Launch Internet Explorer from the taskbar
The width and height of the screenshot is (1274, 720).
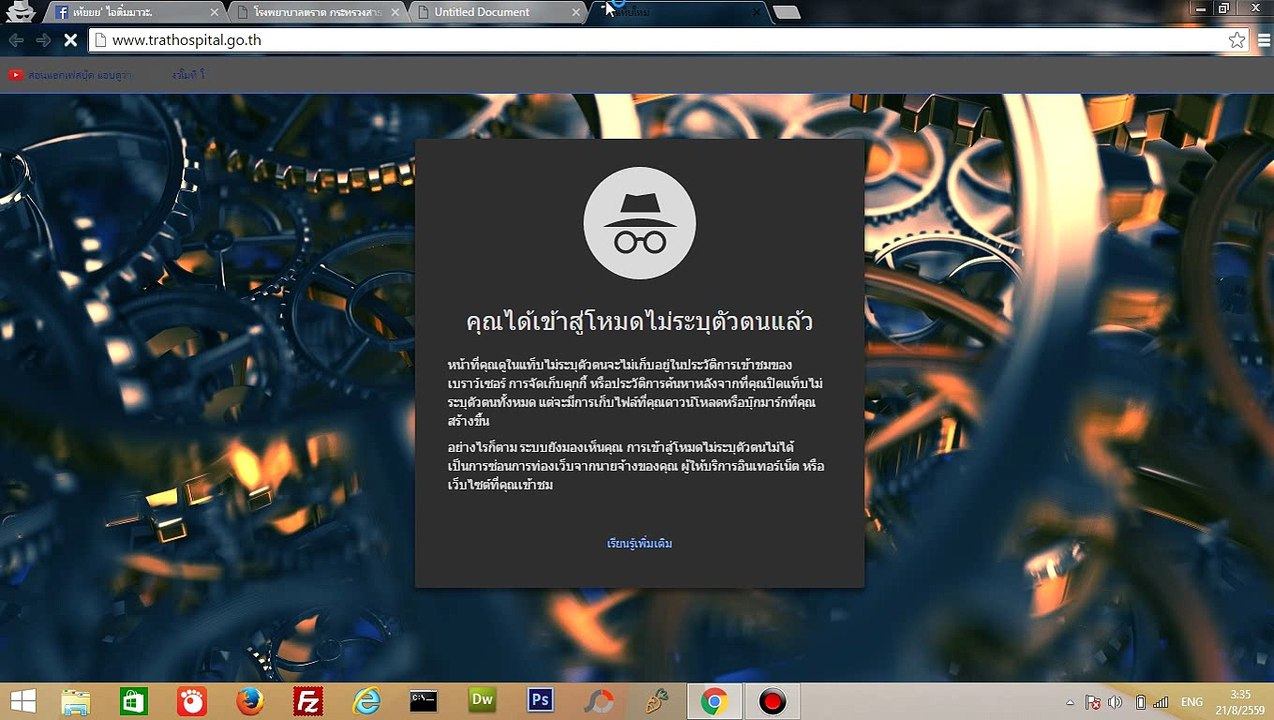[366, 702]
